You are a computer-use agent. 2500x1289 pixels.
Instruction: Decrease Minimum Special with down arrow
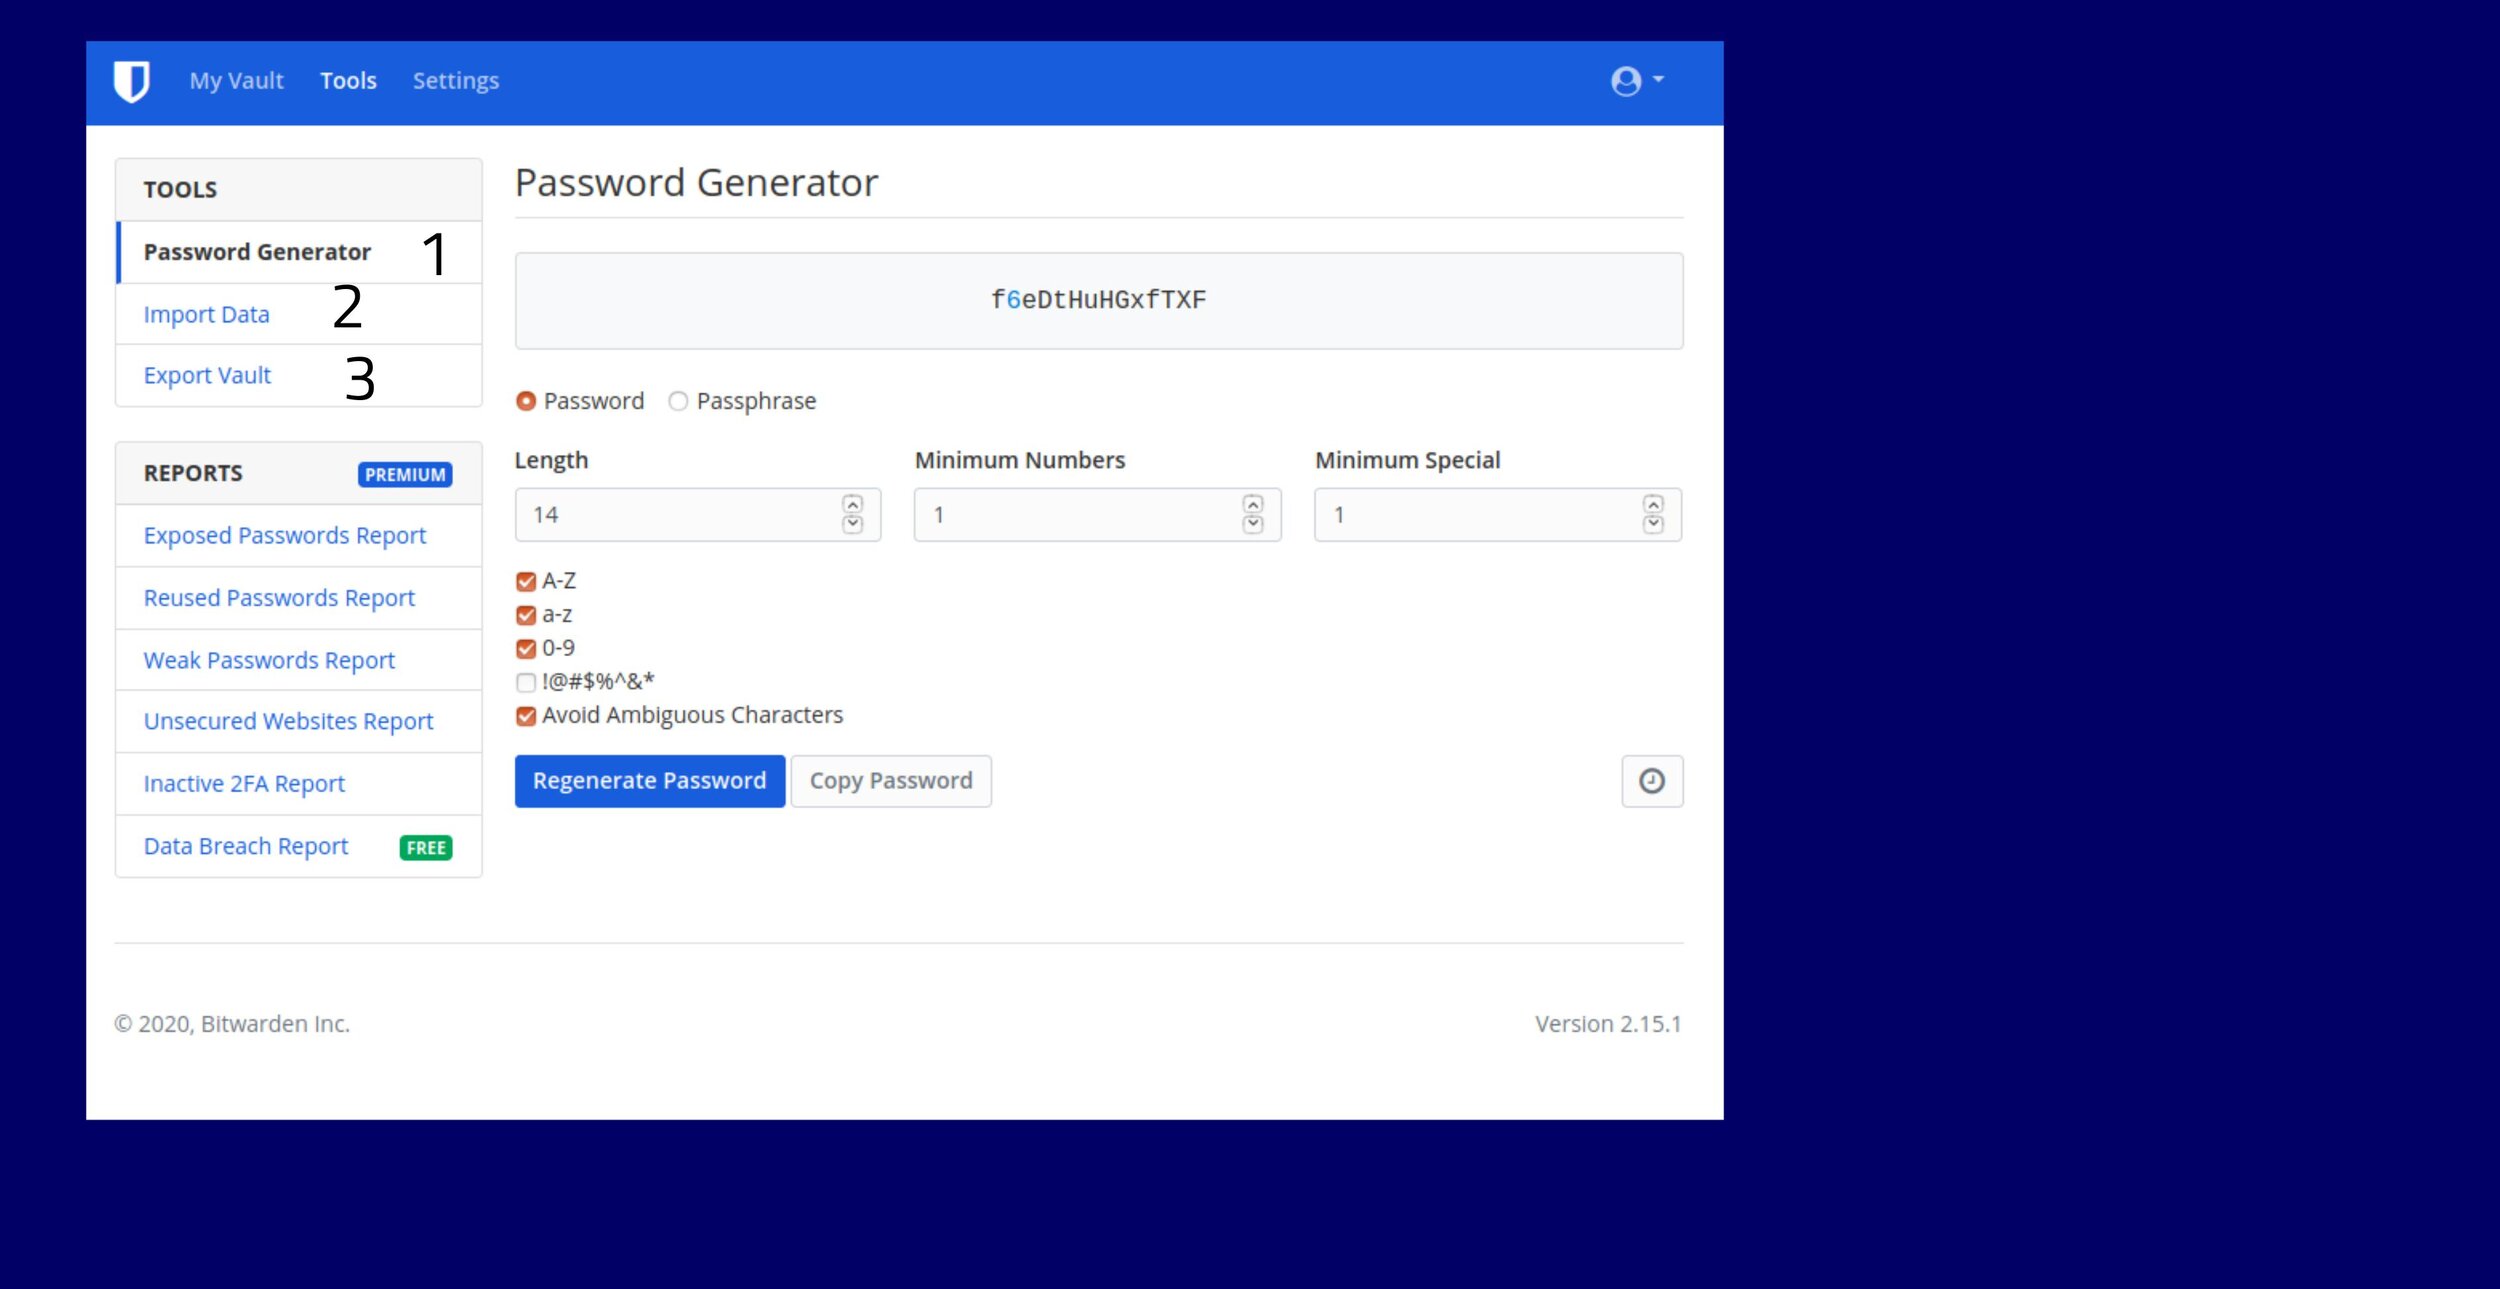(x=1653, y=524)
